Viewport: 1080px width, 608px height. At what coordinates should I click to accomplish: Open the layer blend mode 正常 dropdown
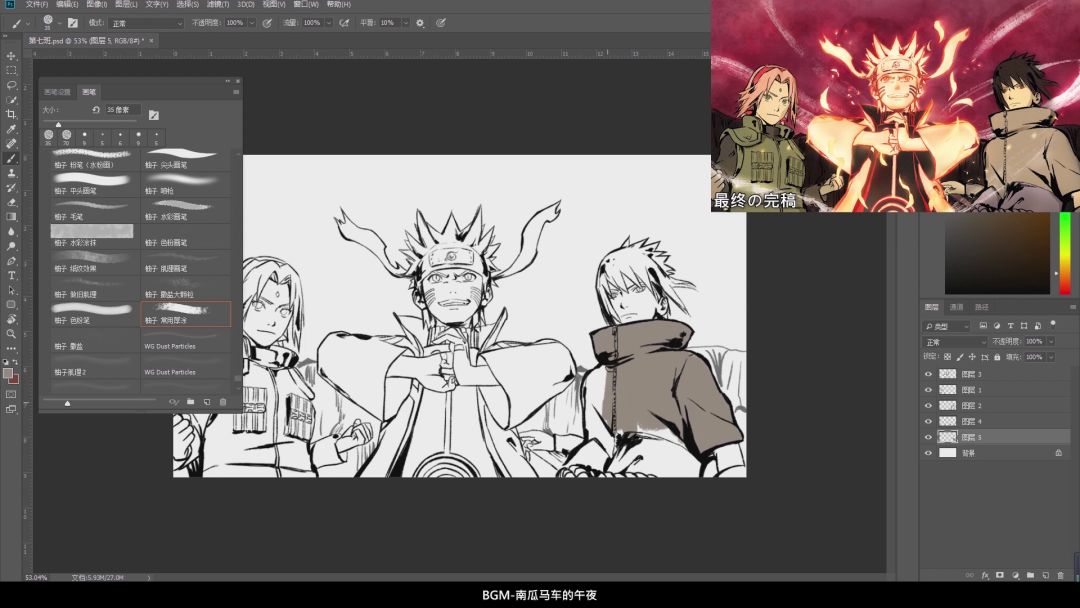coord(954,342)
